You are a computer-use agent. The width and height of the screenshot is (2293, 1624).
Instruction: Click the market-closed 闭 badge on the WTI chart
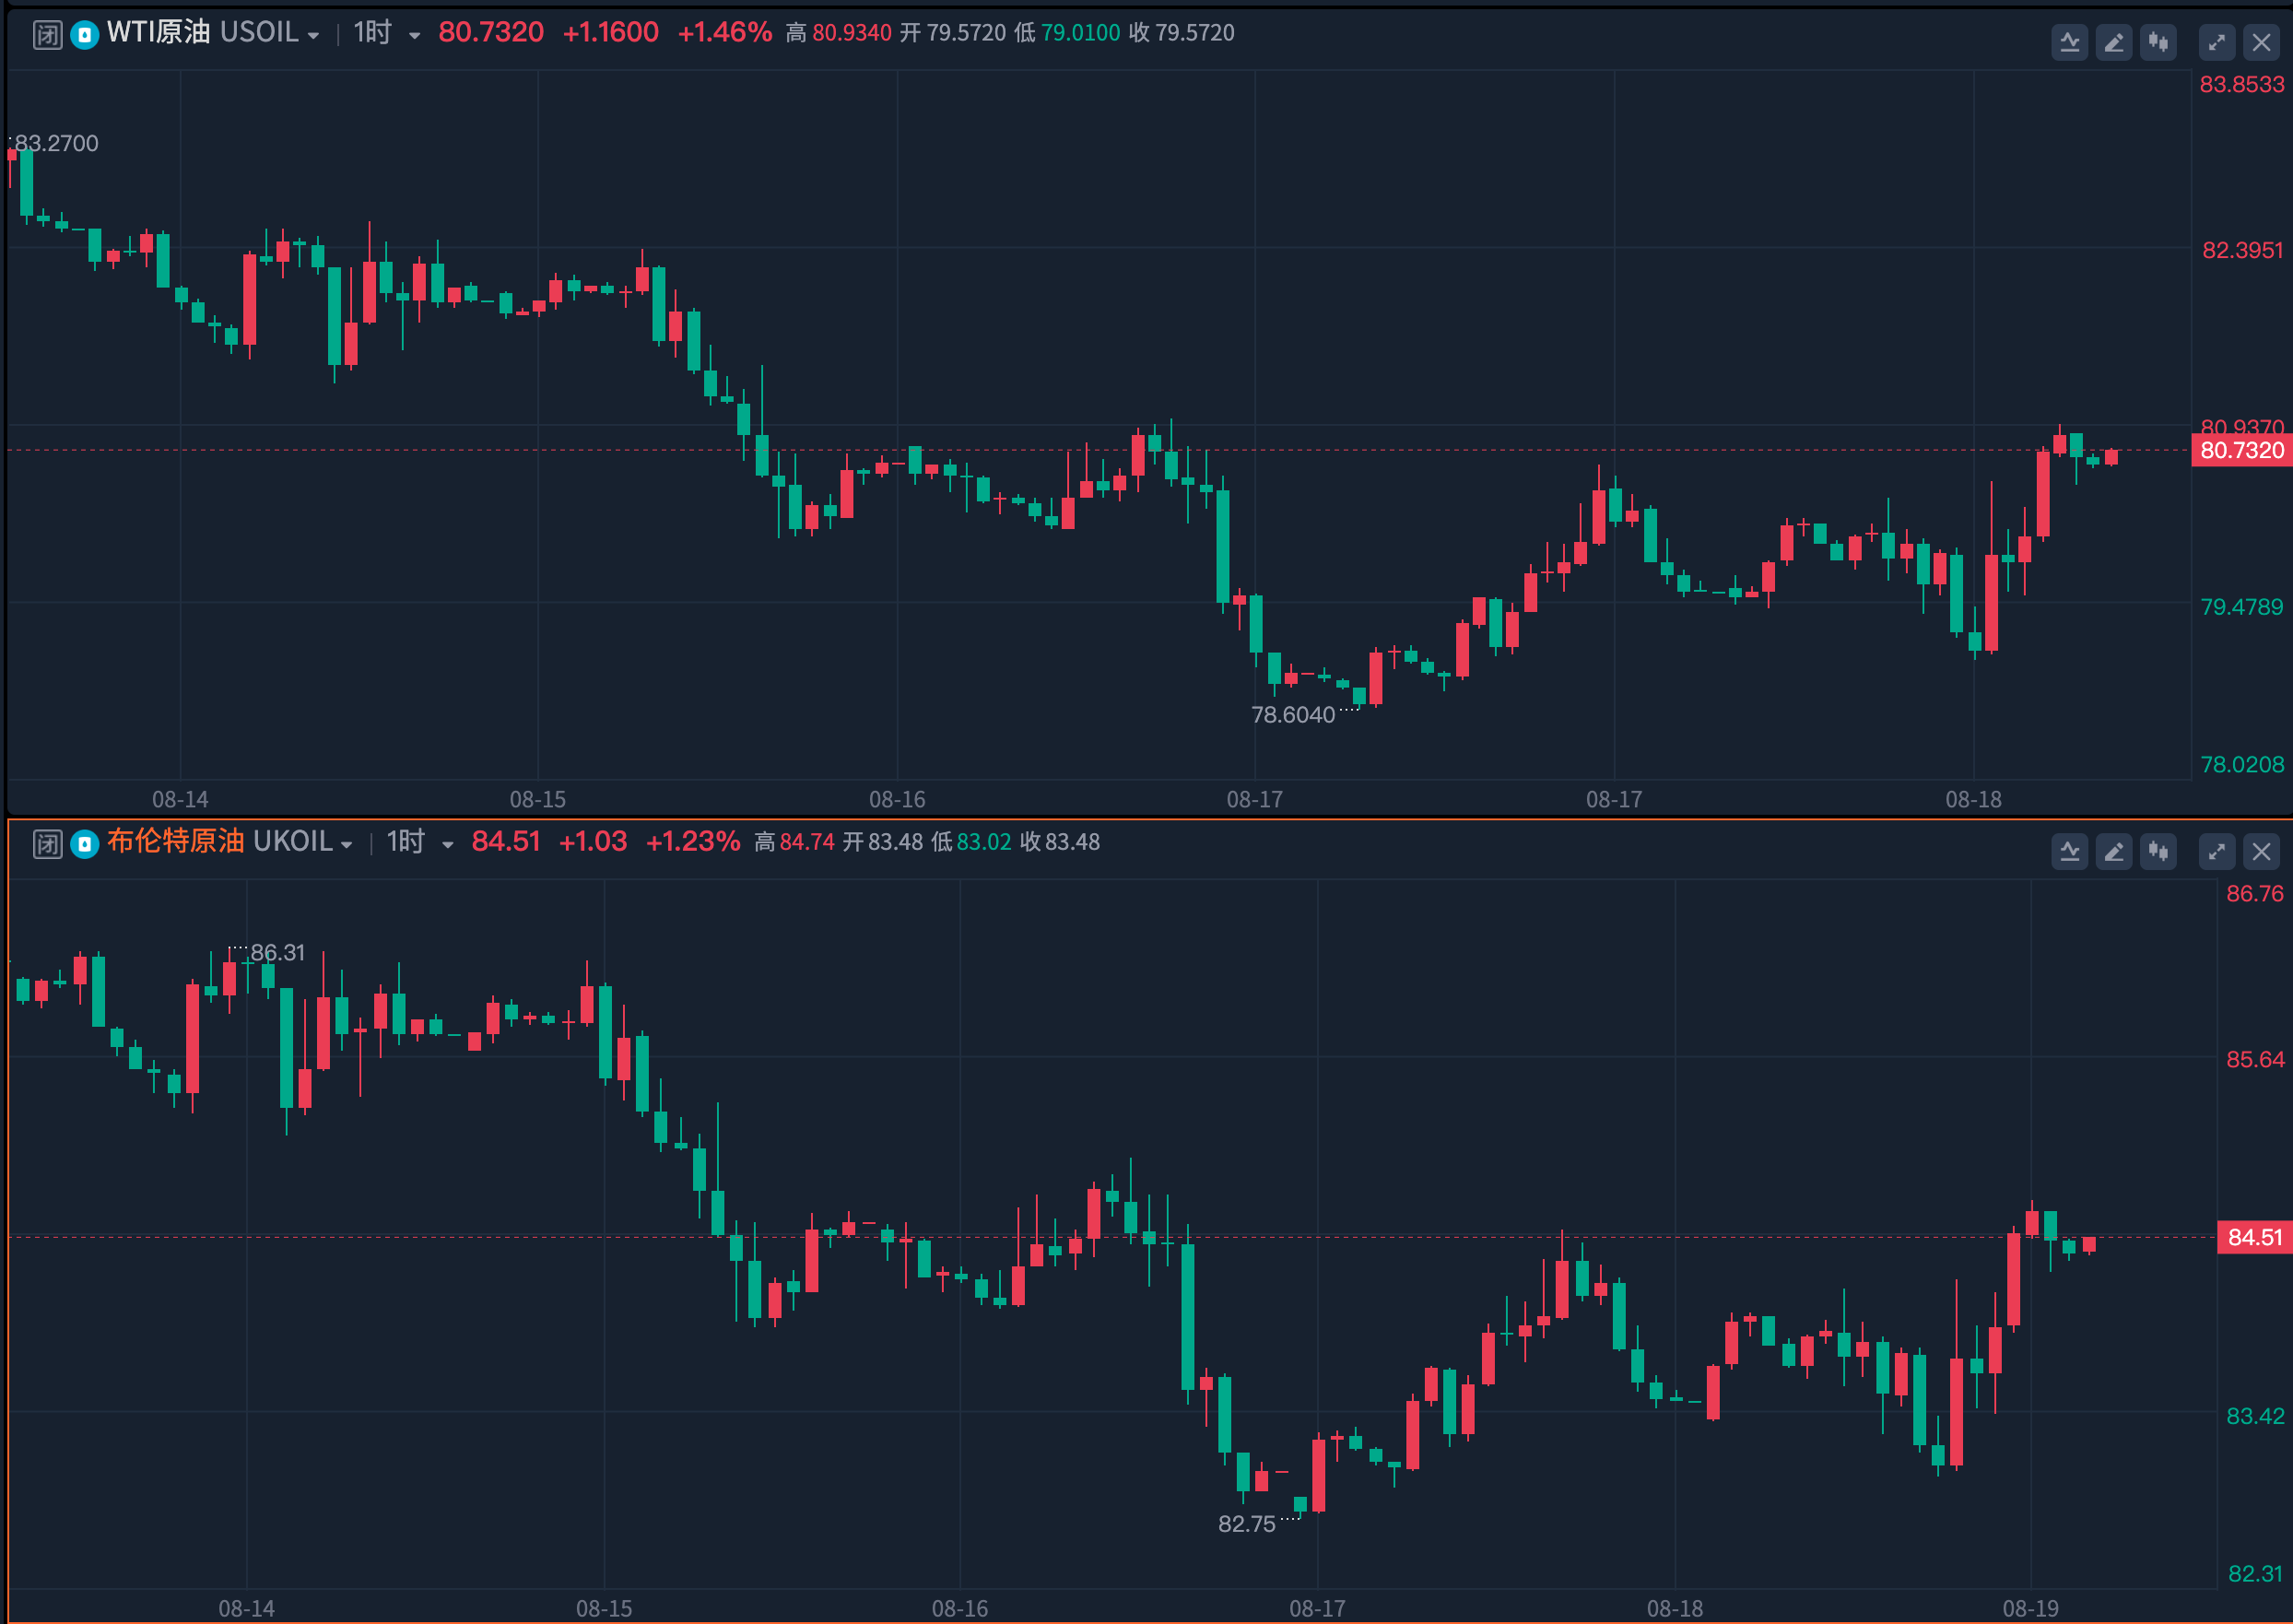point(47,35)
